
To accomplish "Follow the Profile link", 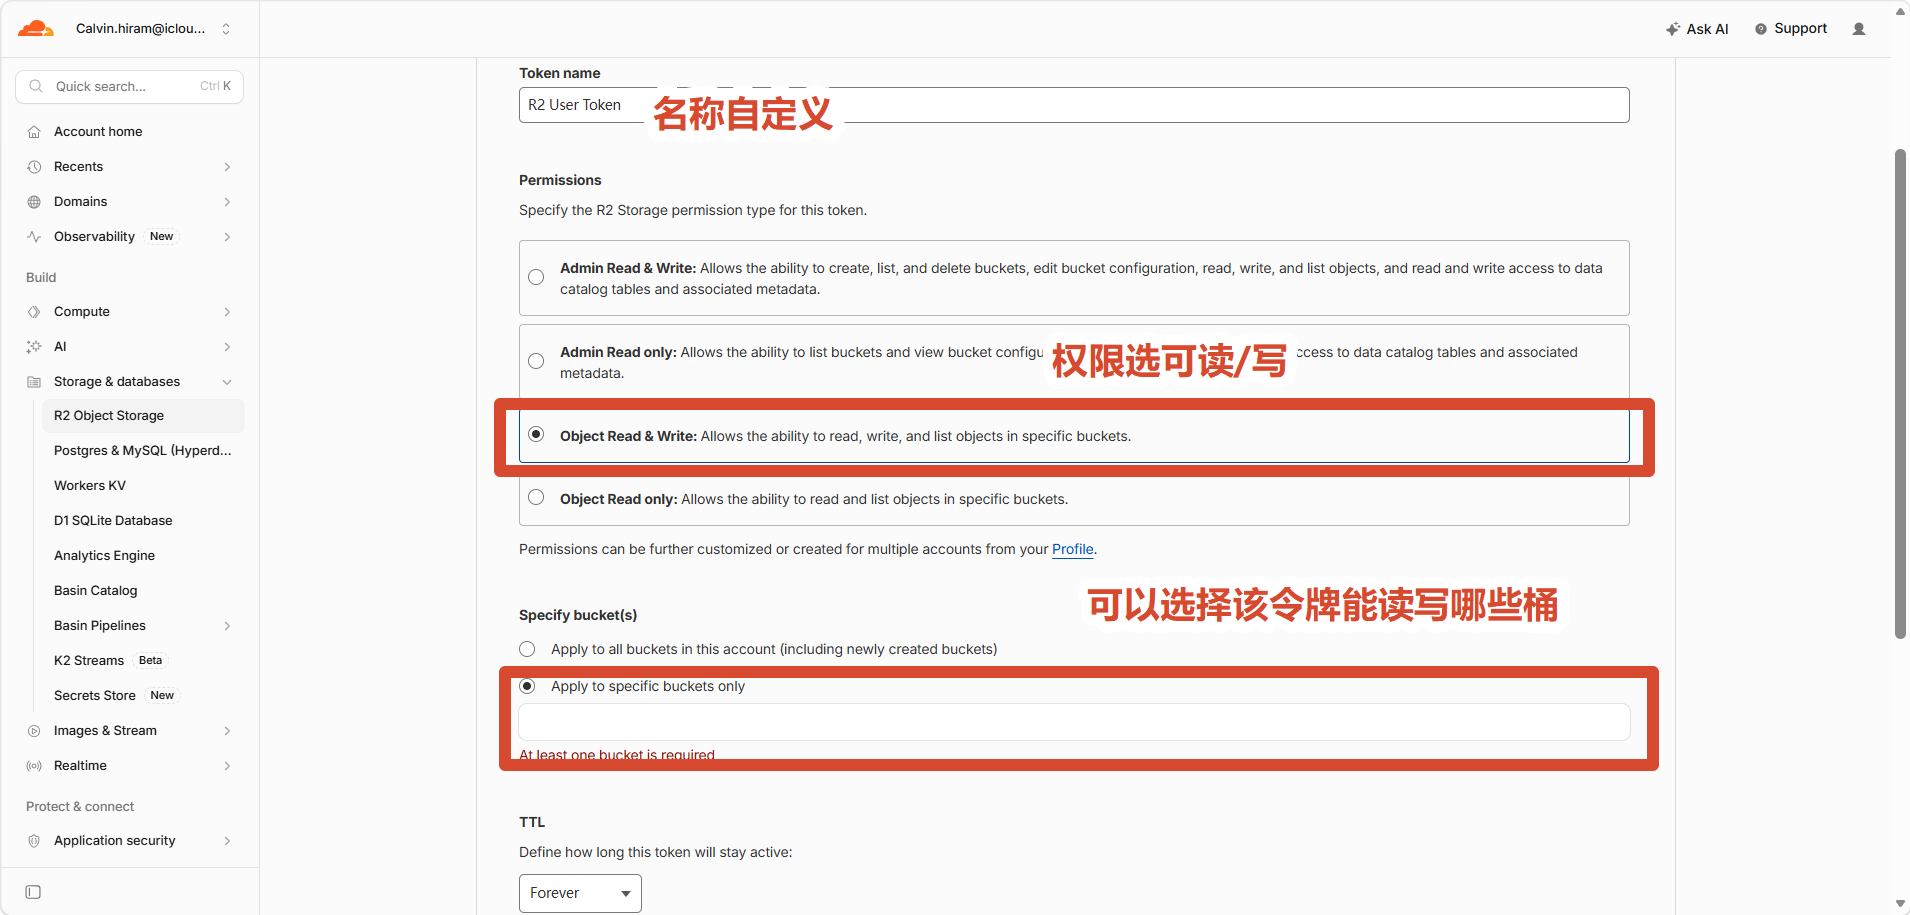I will pyautogui.click(x=1073, y=549).
